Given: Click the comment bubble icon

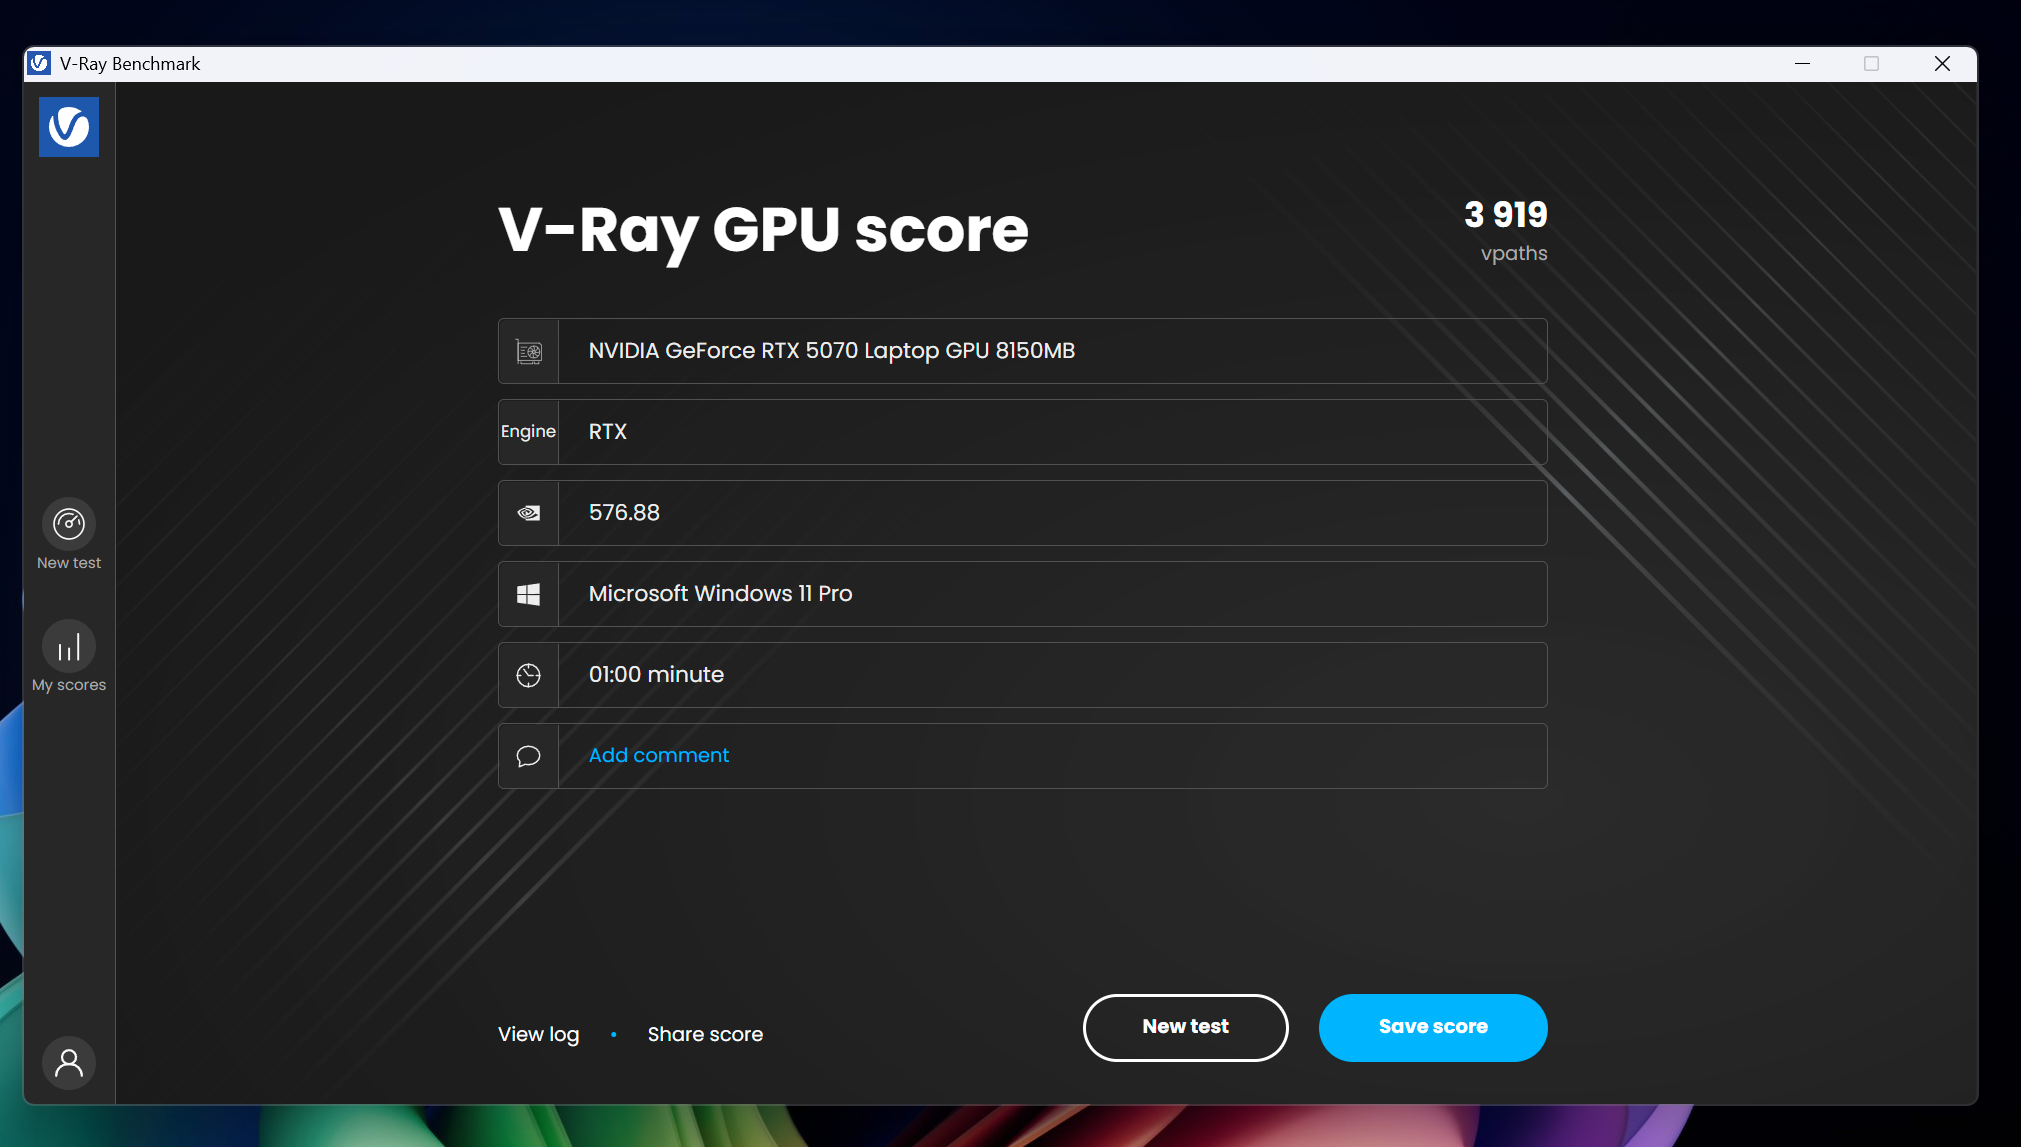Looking at the screenshot, I should point(529,756).
